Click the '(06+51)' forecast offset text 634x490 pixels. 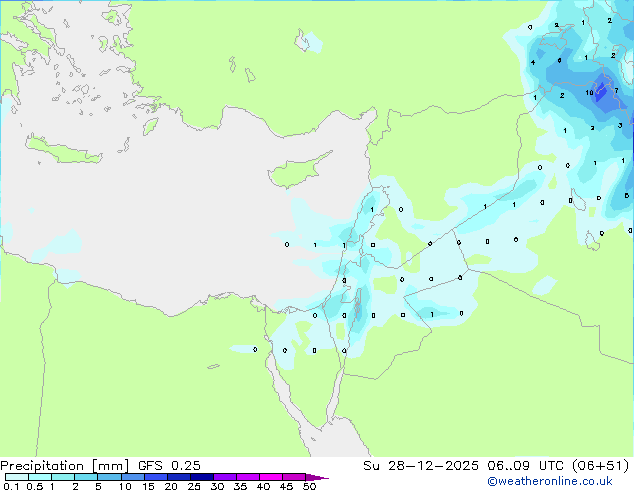point(602,466)
